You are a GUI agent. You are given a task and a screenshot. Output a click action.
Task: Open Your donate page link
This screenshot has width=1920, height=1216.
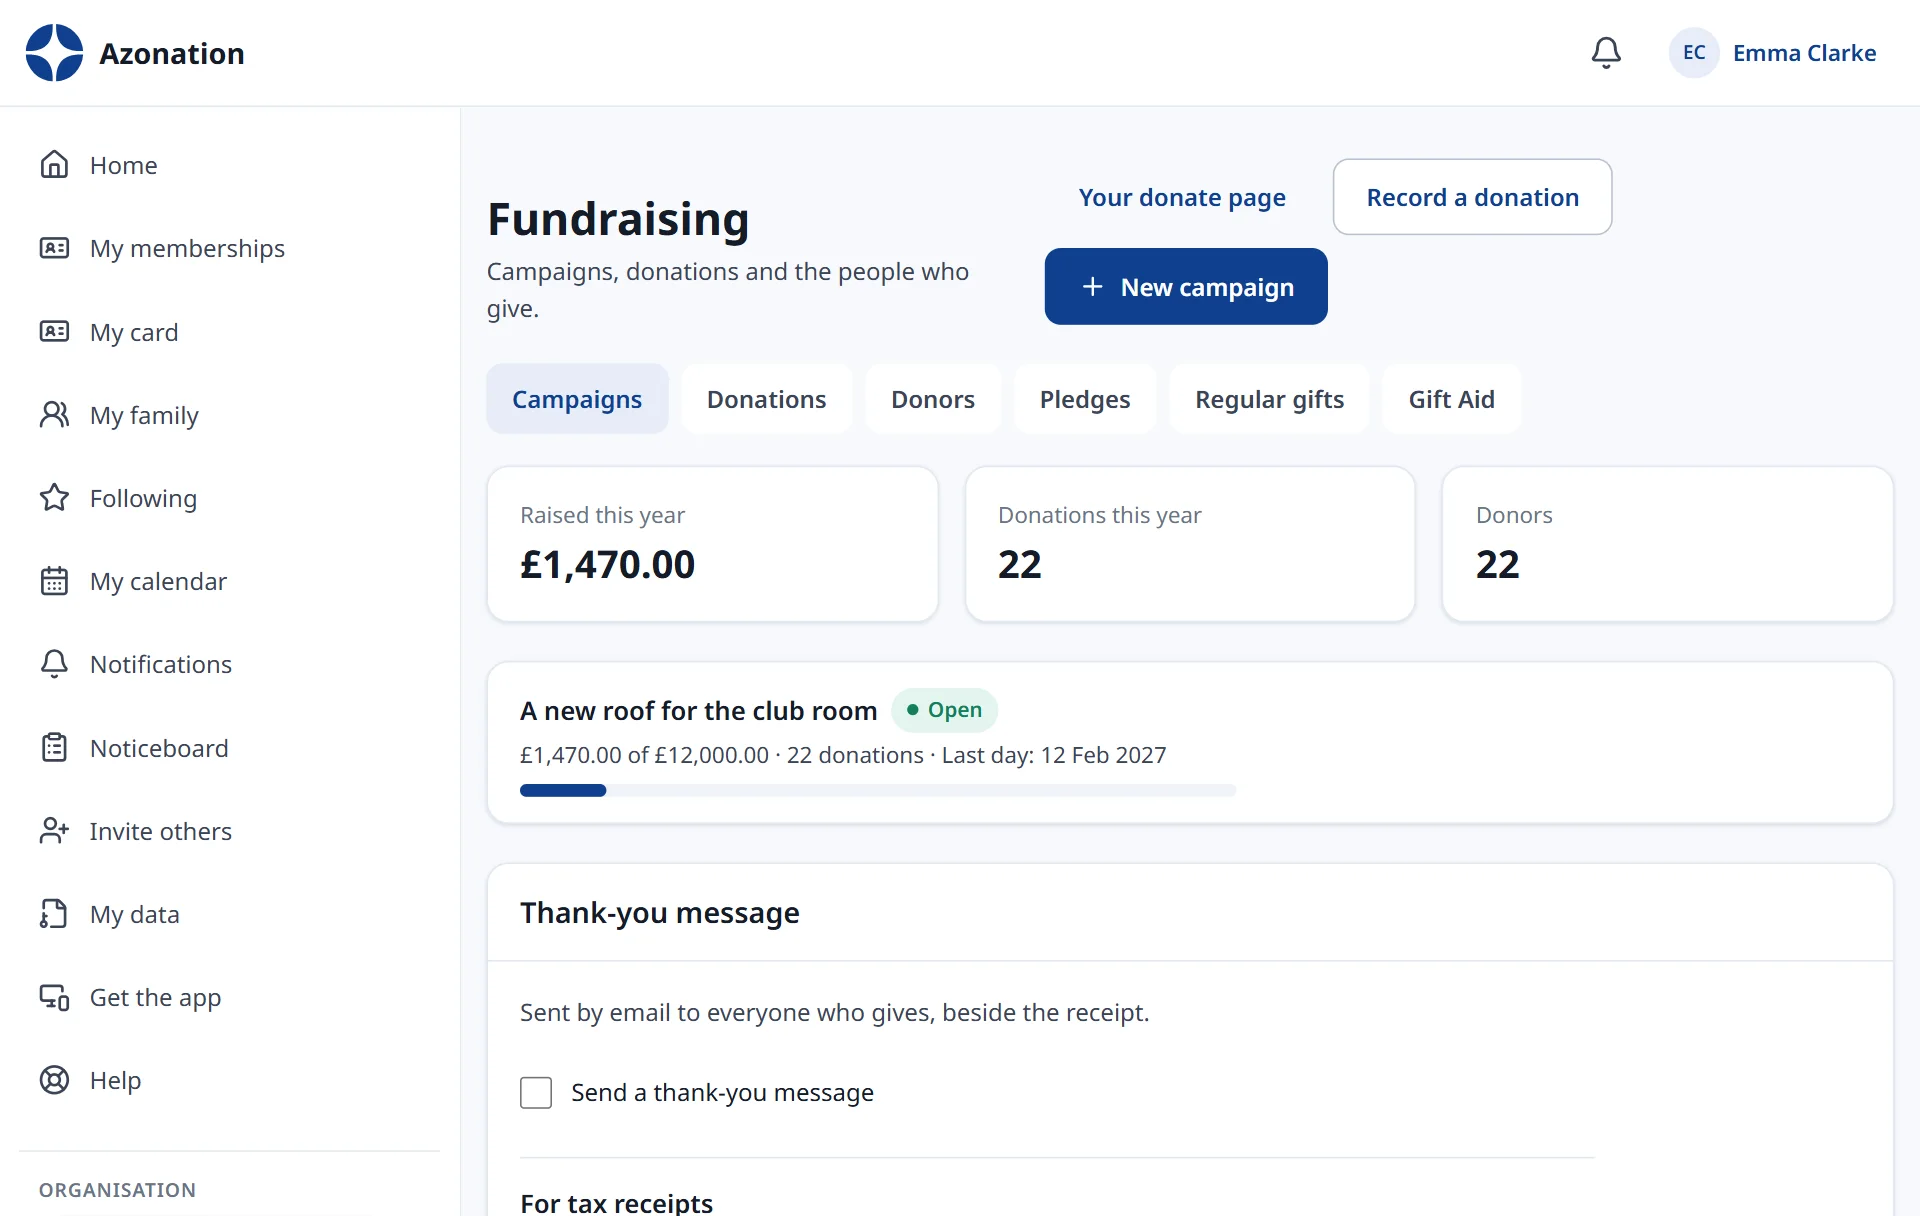[1182, 197]
